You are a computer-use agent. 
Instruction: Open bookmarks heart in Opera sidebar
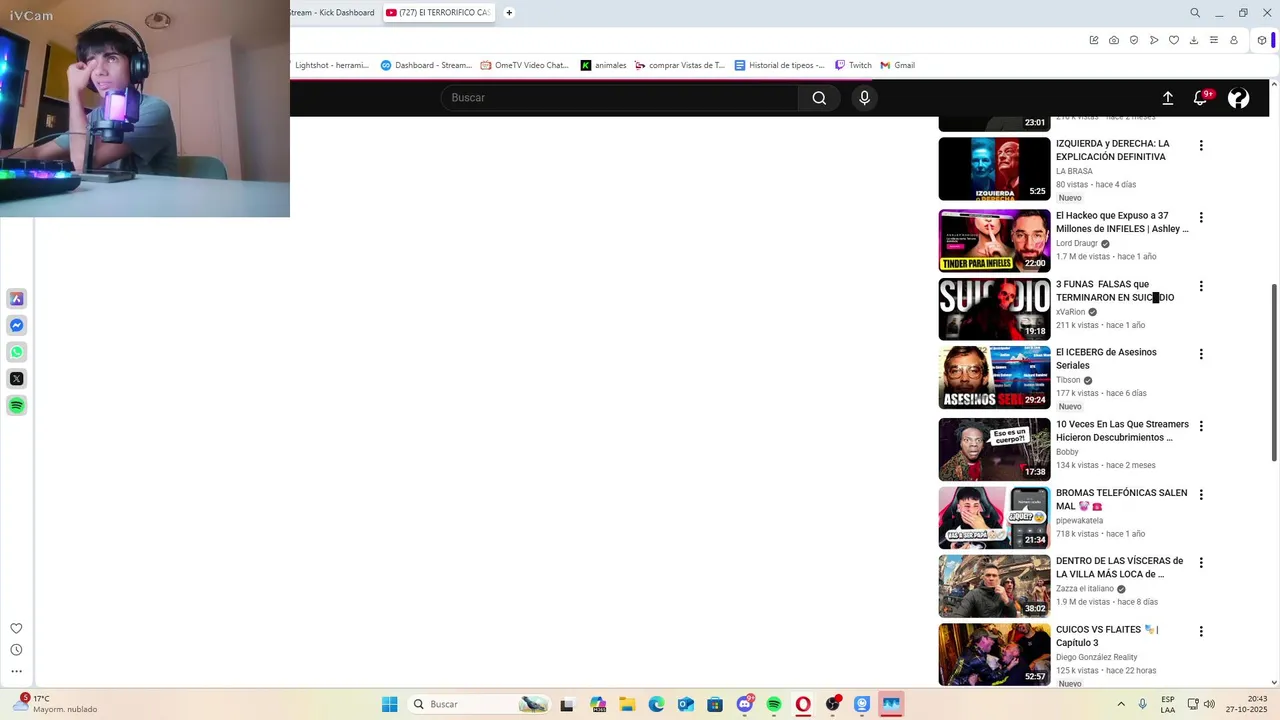(16, 629)
